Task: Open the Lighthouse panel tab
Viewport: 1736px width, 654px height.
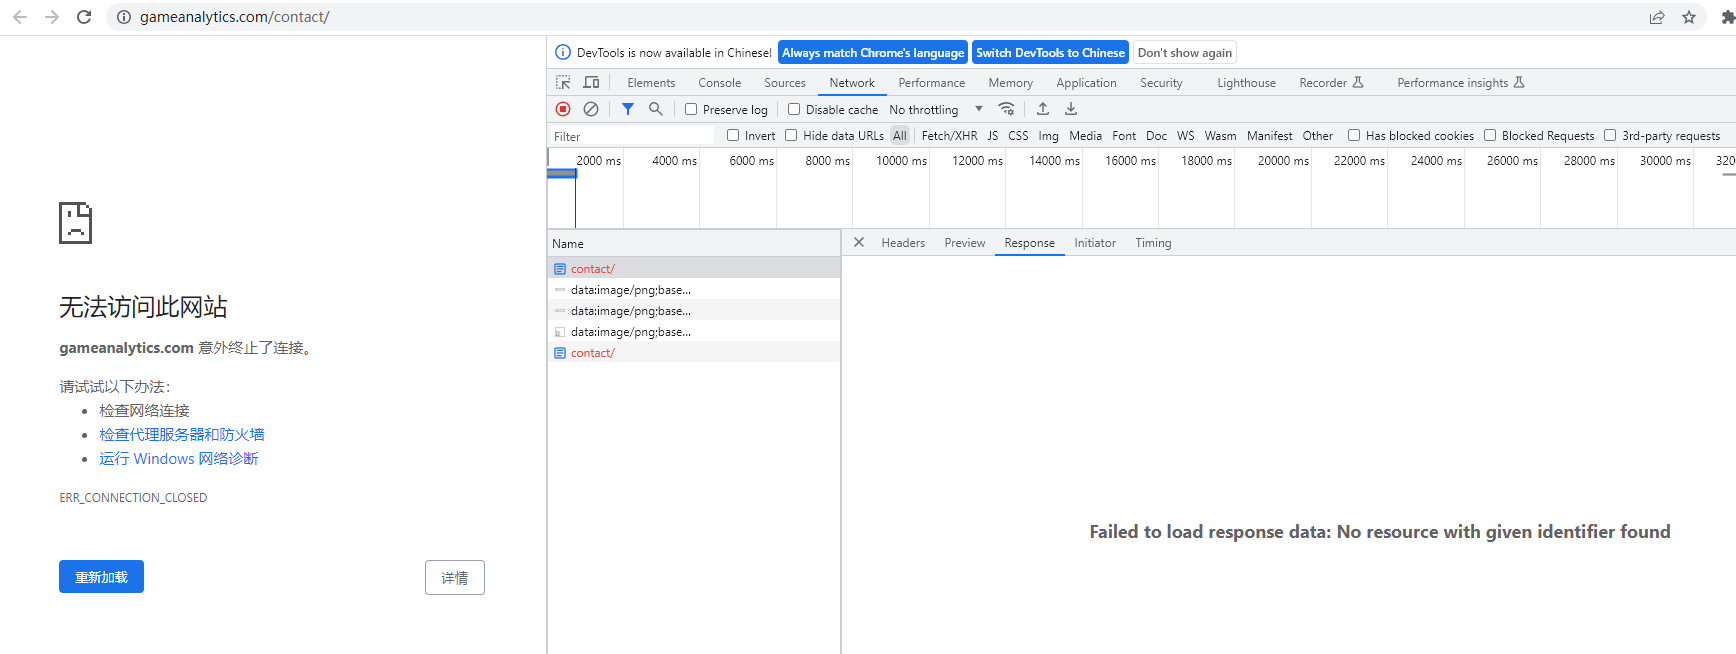Action: (1246, 83)
